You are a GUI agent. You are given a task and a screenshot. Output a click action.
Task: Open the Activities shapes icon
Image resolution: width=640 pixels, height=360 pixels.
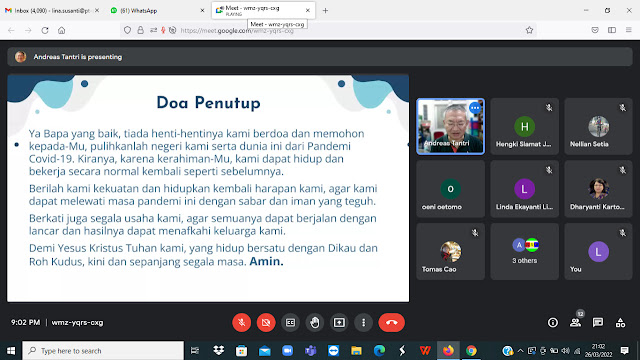coord(620,322)
